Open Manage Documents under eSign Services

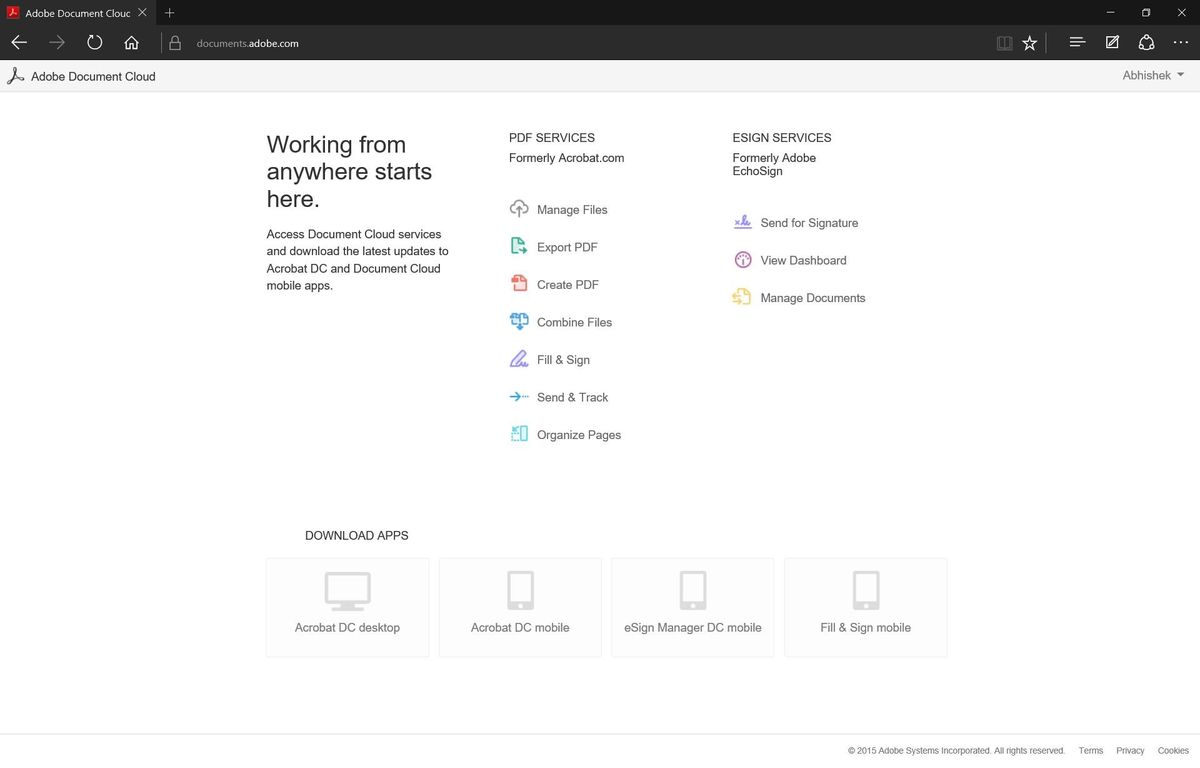813,297
